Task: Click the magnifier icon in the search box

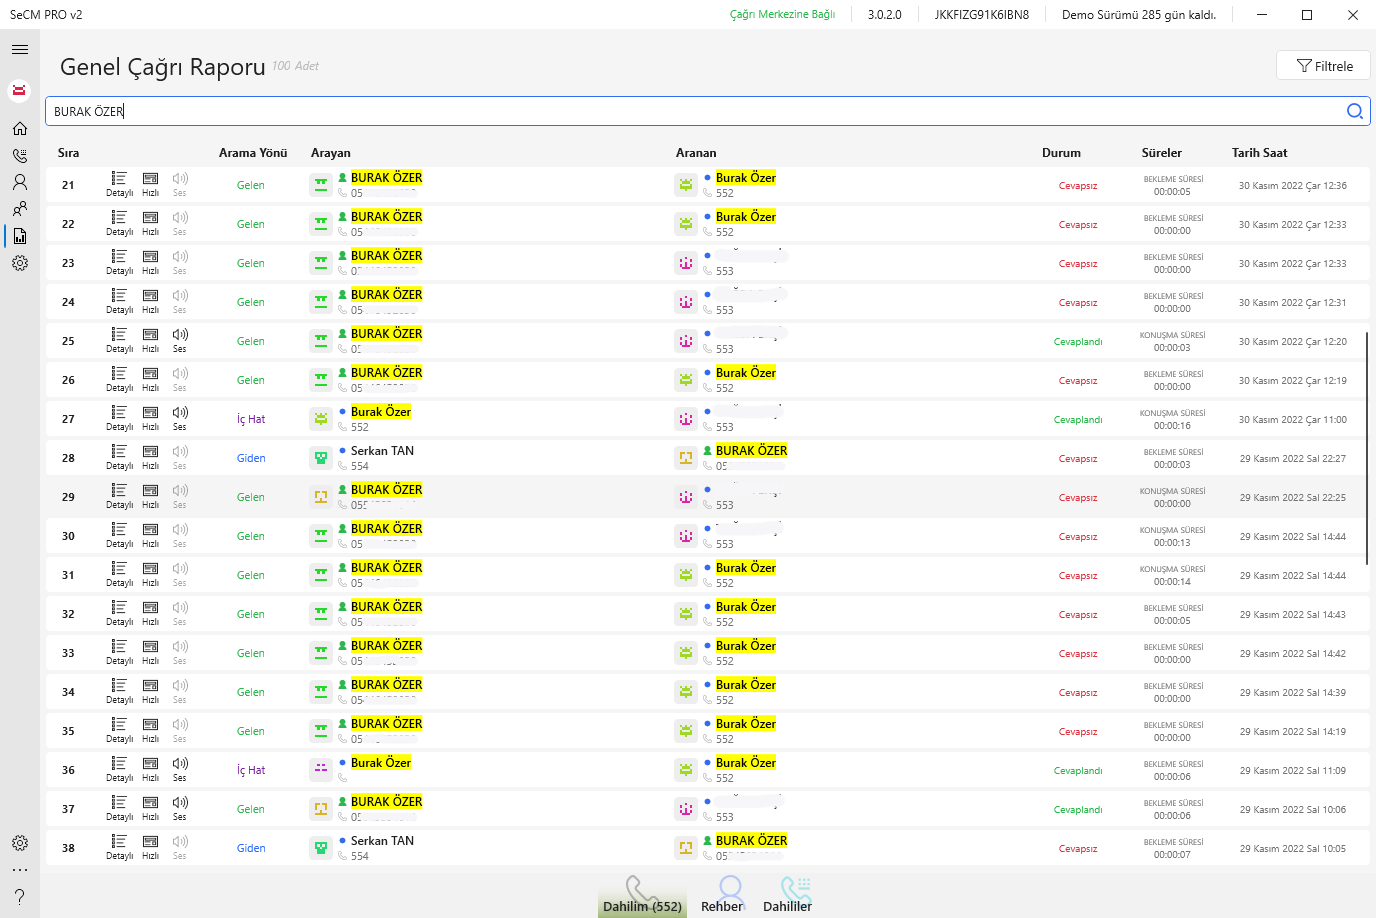Action: click(x=1354, y=111)
